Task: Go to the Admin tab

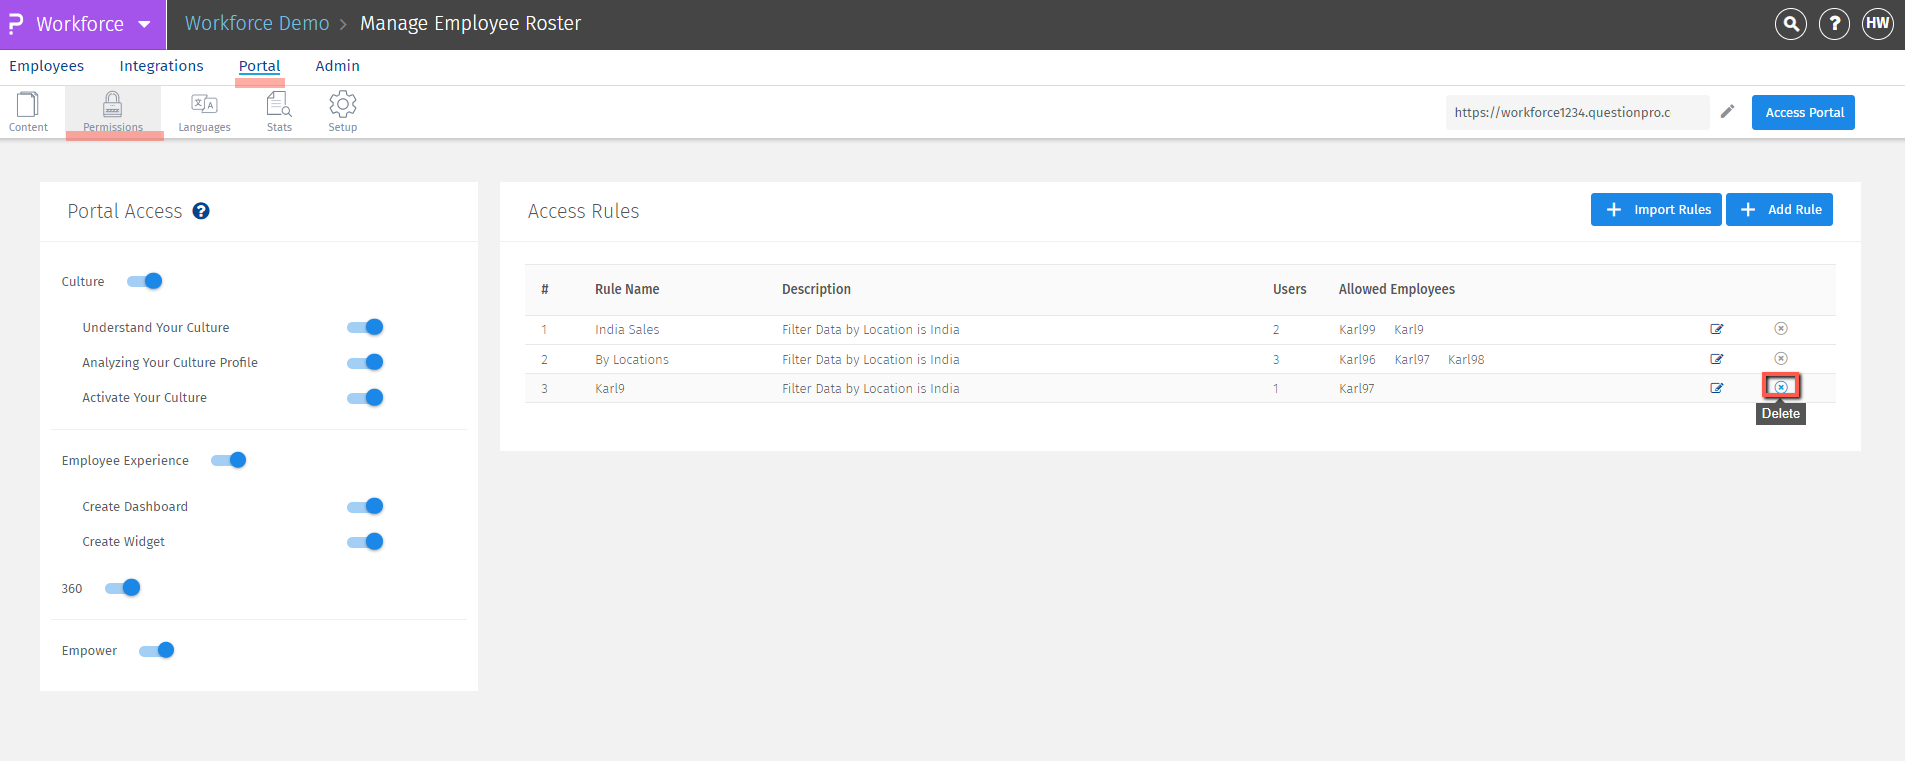Action: (x=337, y=66)
